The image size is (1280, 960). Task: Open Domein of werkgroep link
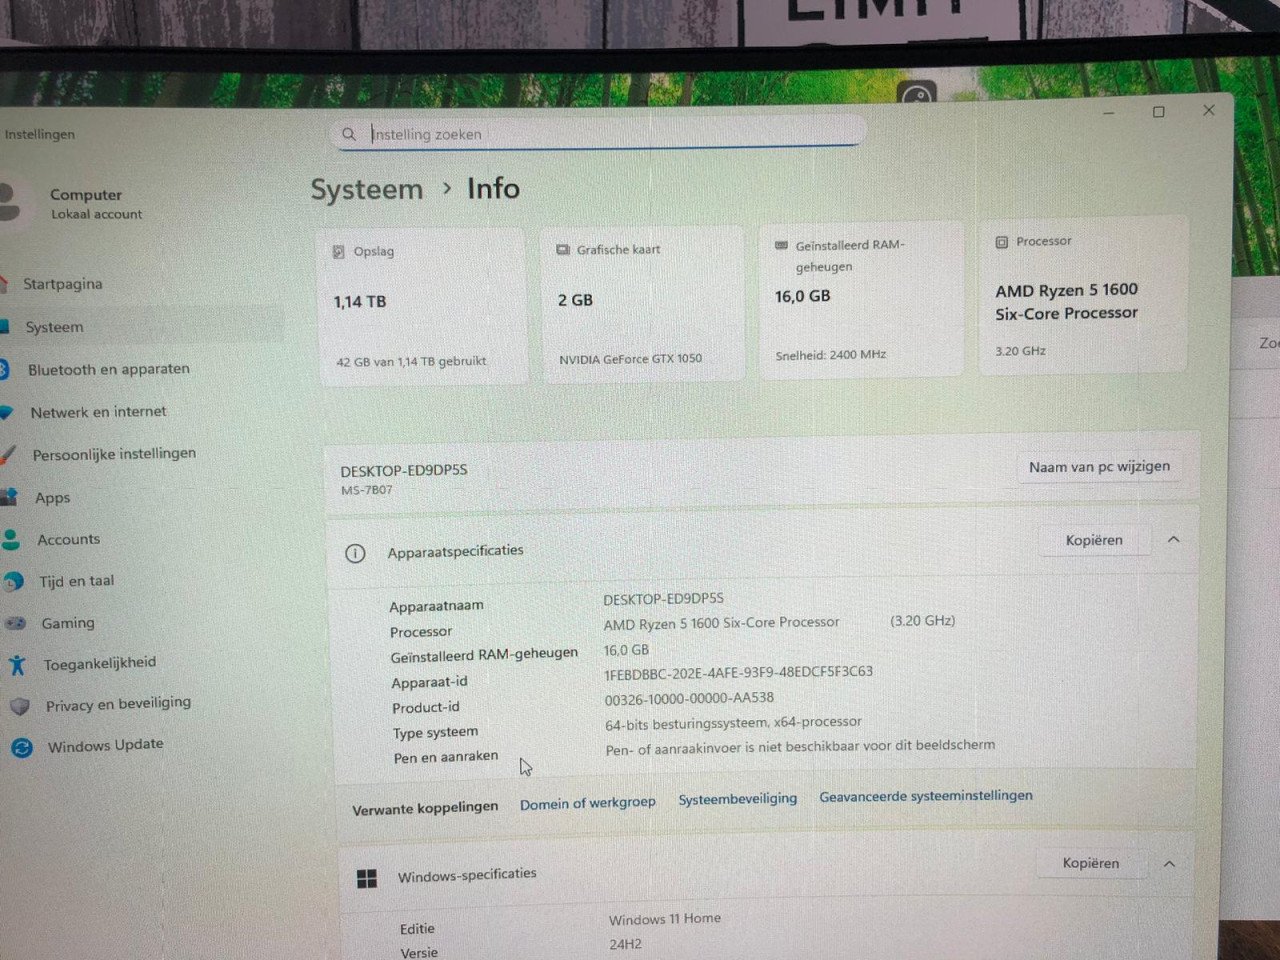[588, 803]
